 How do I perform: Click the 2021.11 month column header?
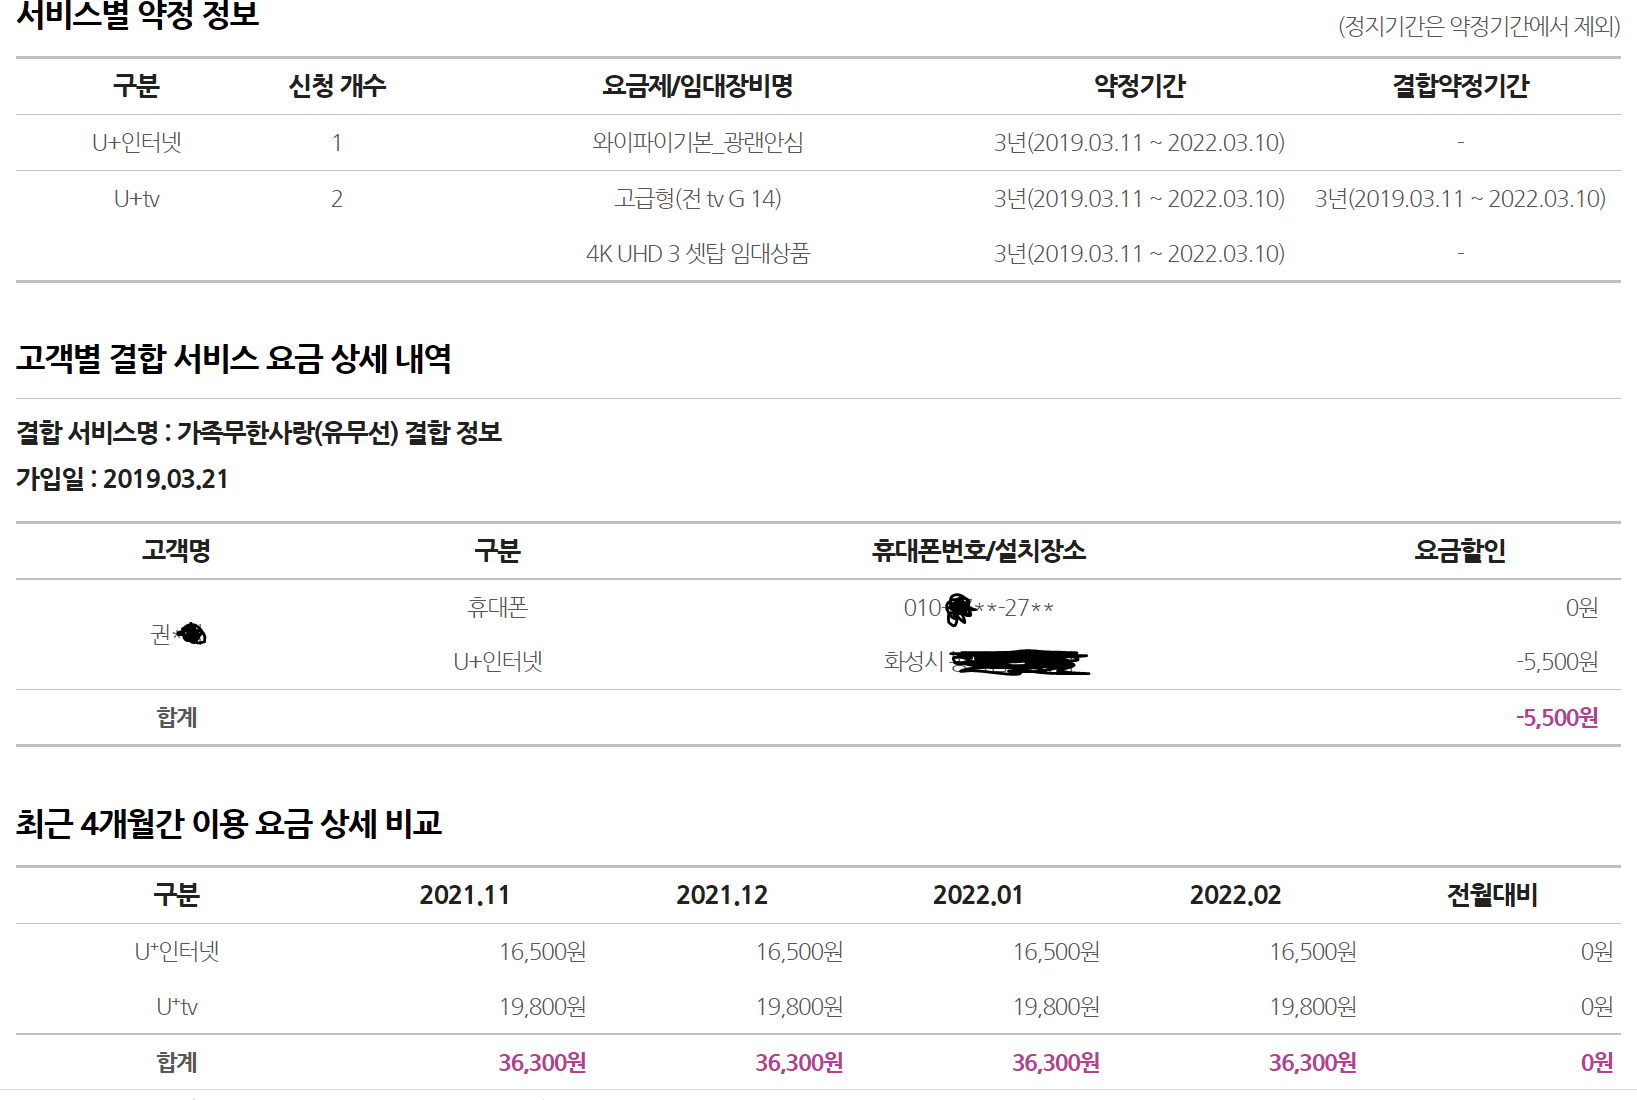coord(464,895)
